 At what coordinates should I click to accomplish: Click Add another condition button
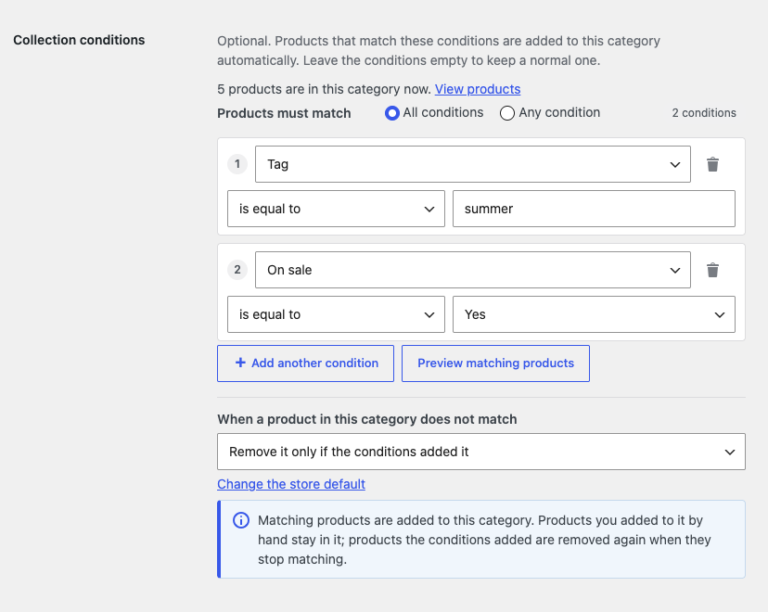click(x=306, y=363)
